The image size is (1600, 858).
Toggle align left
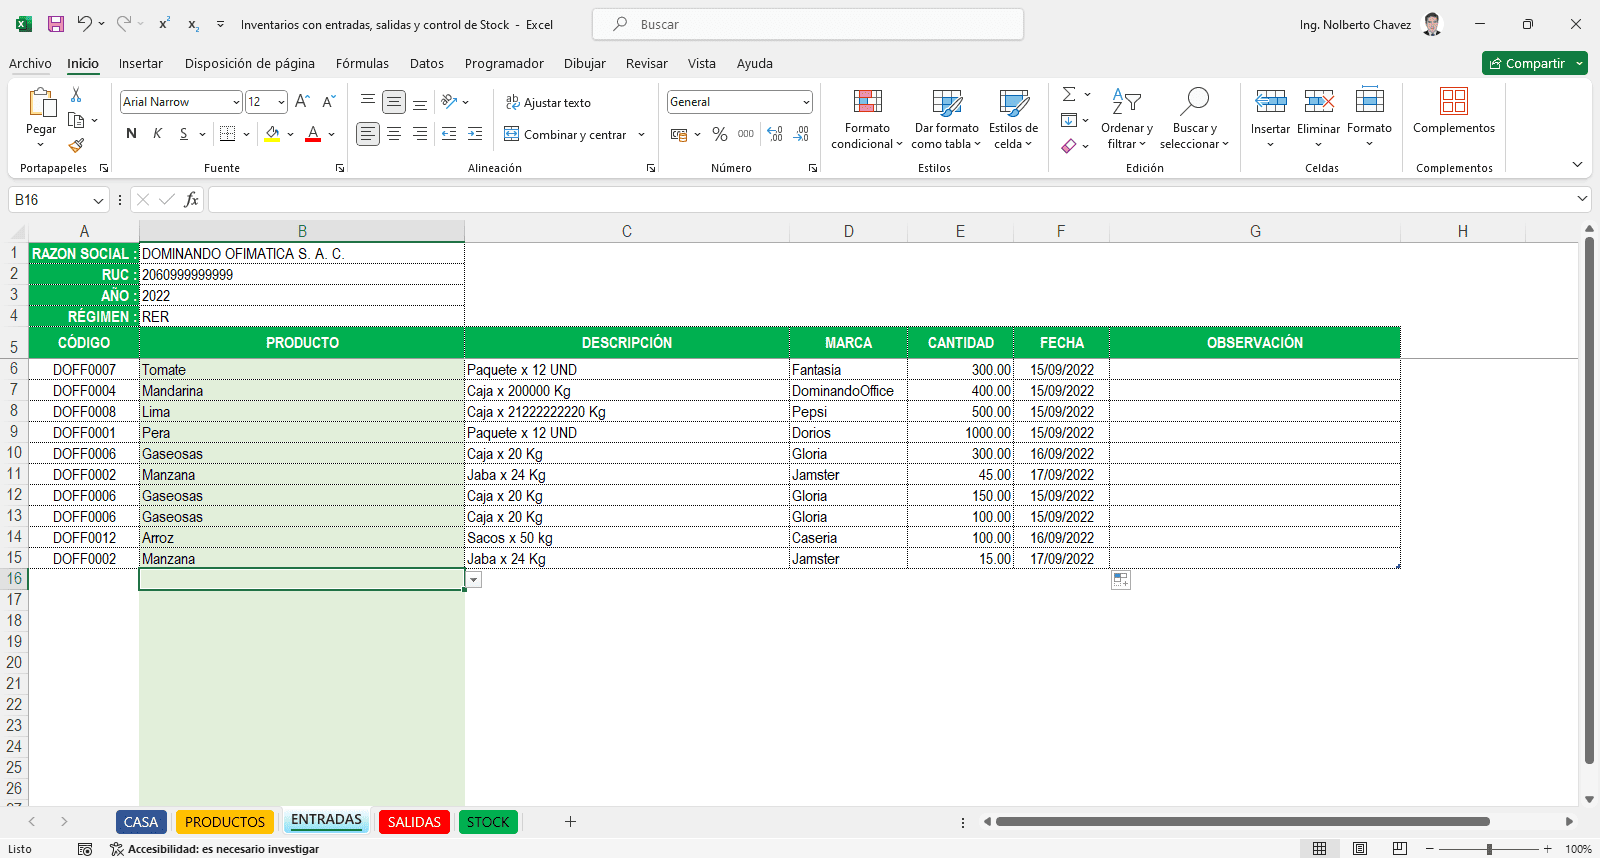click(x=368, y=134)
